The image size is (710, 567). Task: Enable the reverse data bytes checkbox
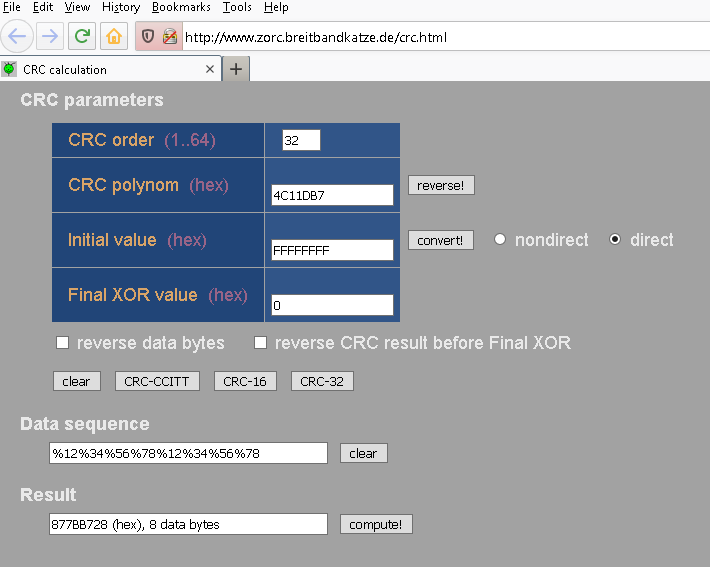62,342
